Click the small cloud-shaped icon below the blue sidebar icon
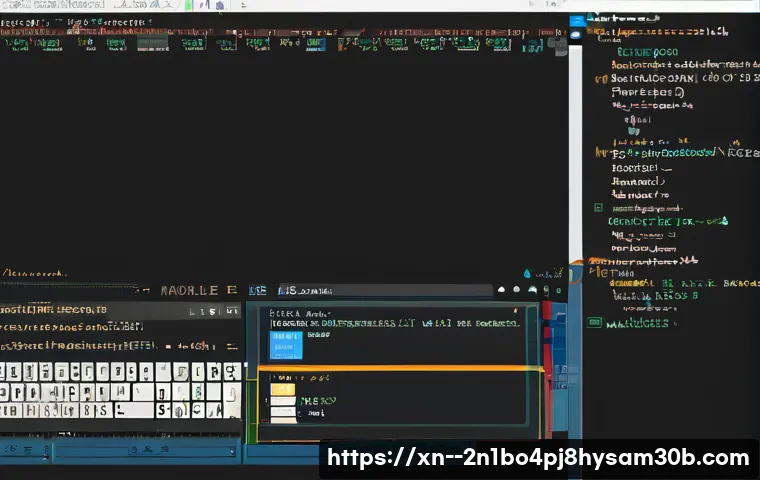Viewport: 760px width, 480px height. coord(576,35)
